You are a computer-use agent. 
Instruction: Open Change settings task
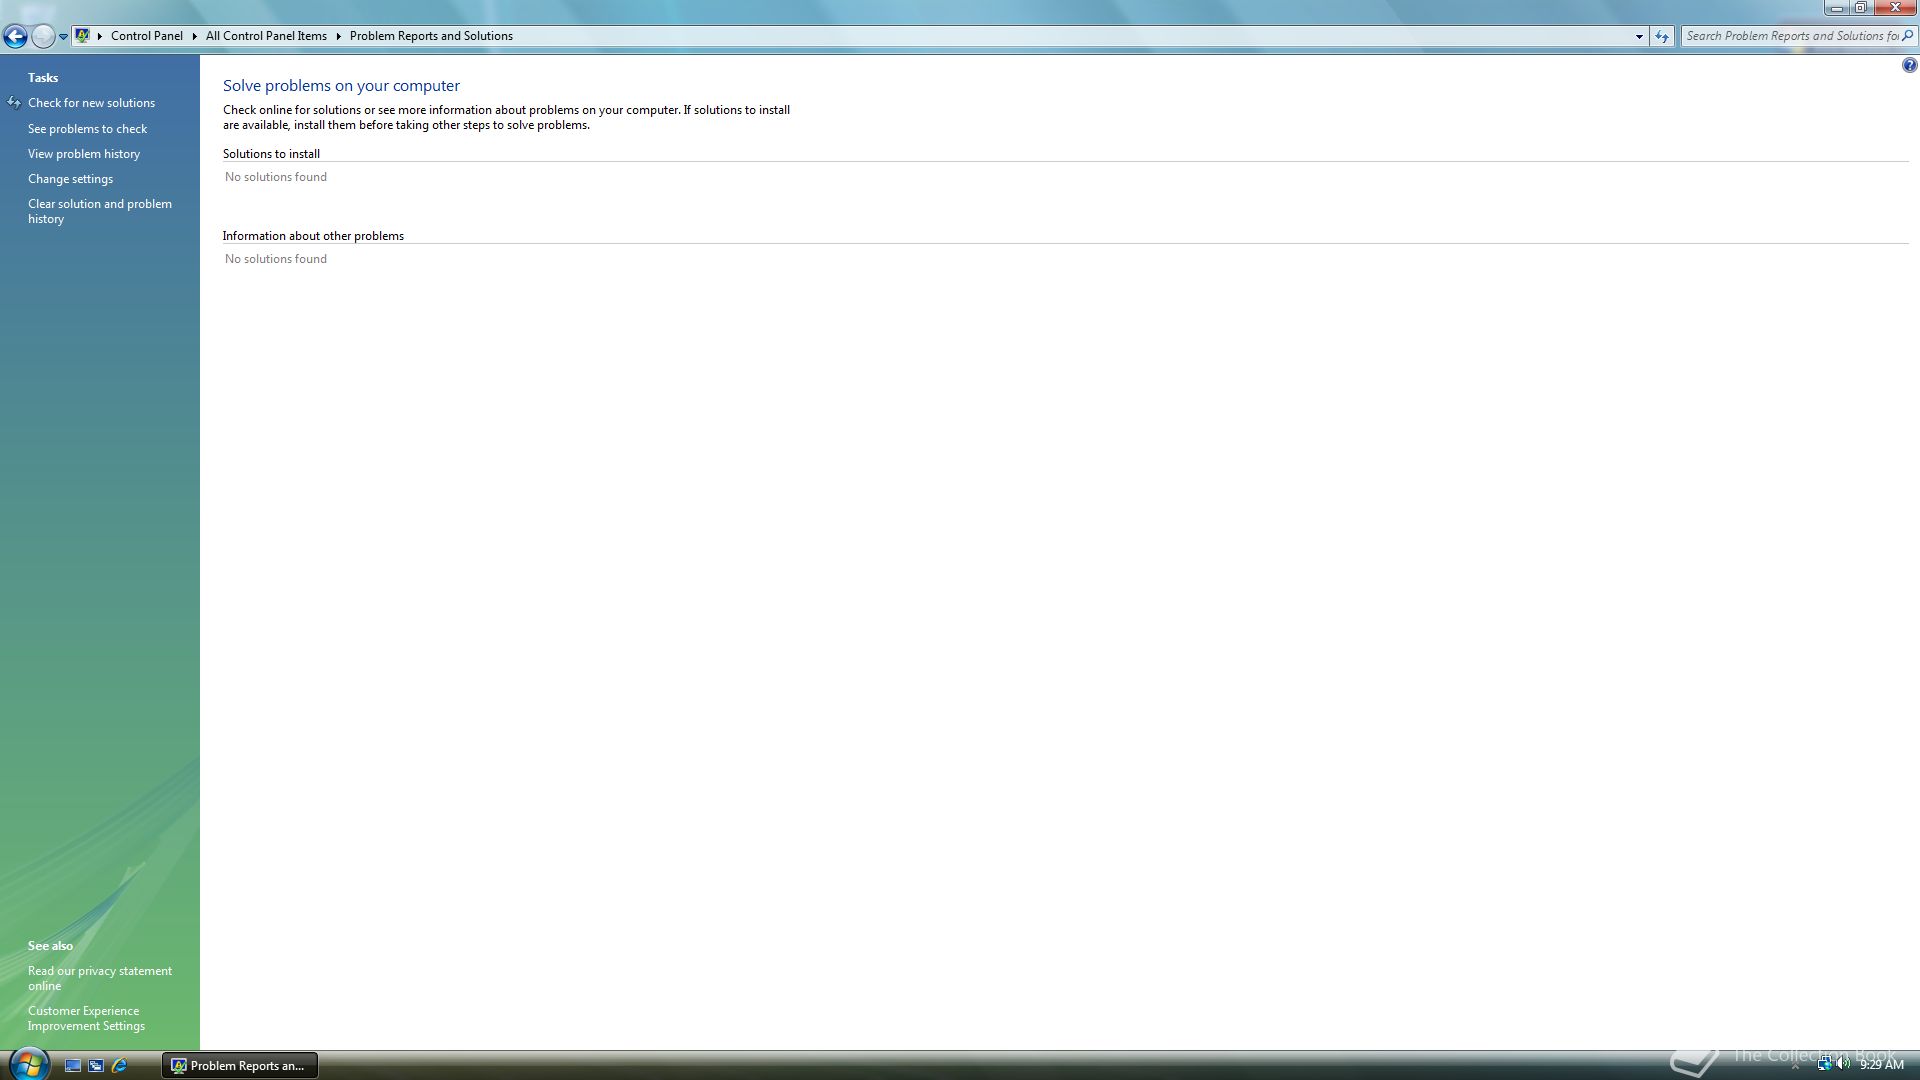(x=70, y=179)
